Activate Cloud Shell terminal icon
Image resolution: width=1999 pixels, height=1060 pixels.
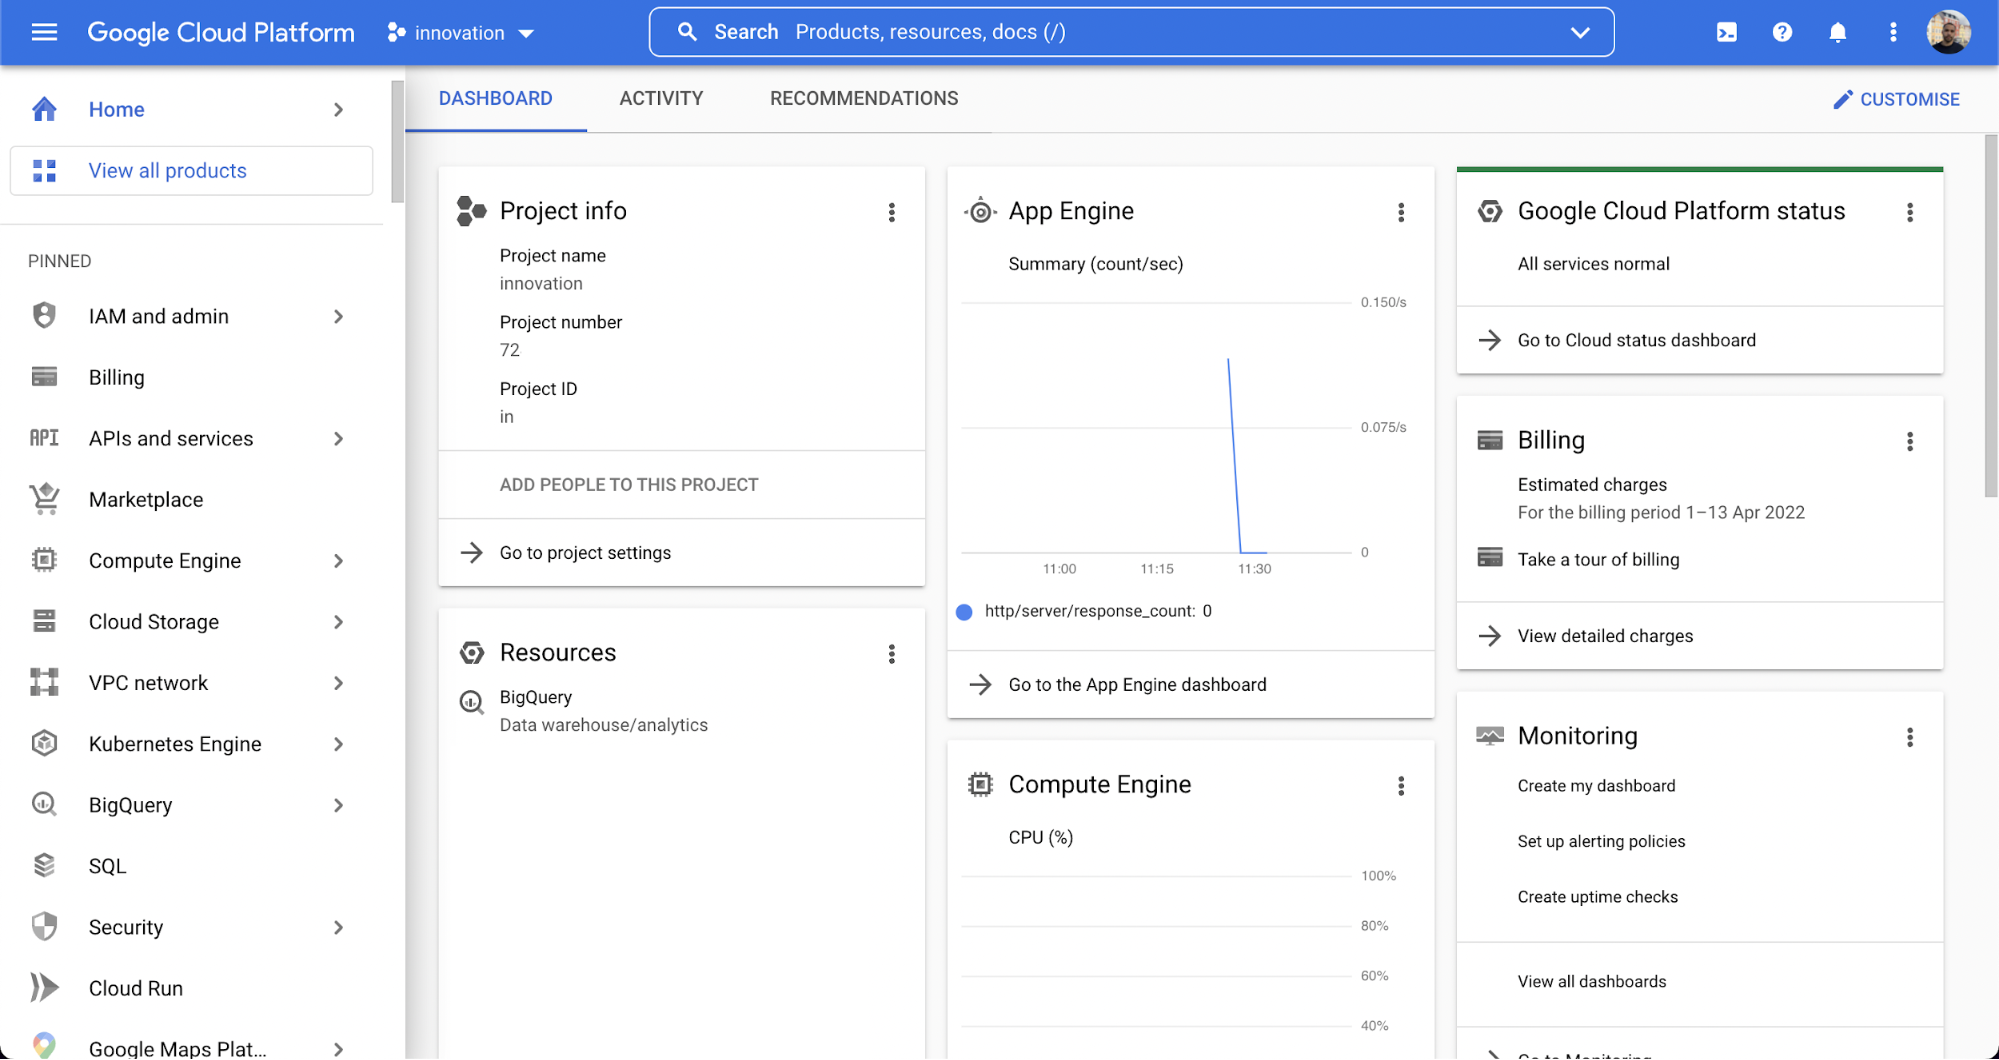point(1727,32)
